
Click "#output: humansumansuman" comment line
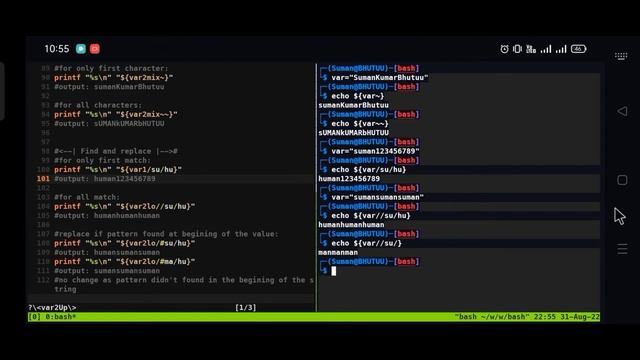click(x=107, y=252)
